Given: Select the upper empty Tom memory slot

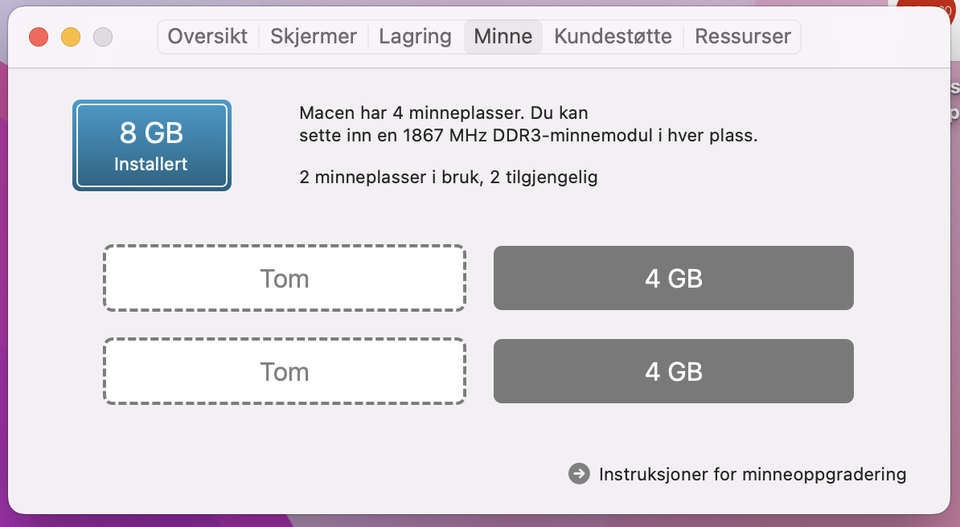Looking at the screenshot, I should (284, 278).
